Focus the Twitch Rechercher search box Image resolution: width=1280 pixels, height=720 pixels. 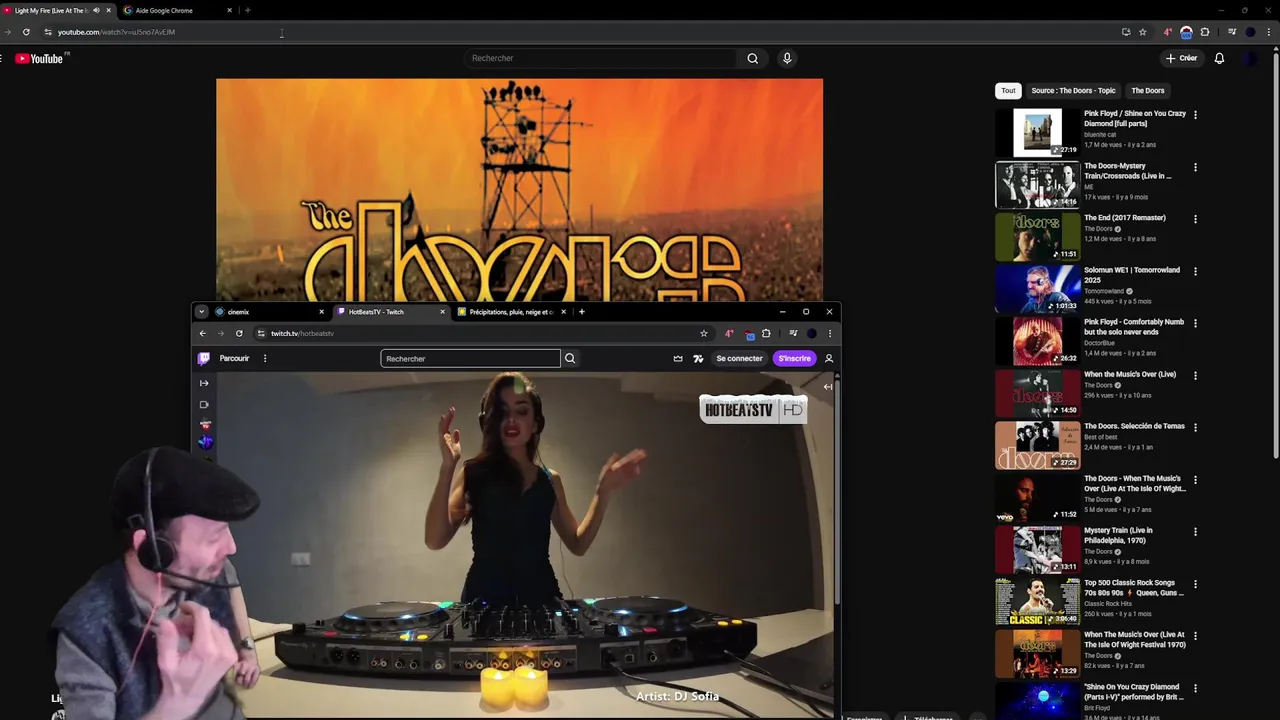pos(470,359)
